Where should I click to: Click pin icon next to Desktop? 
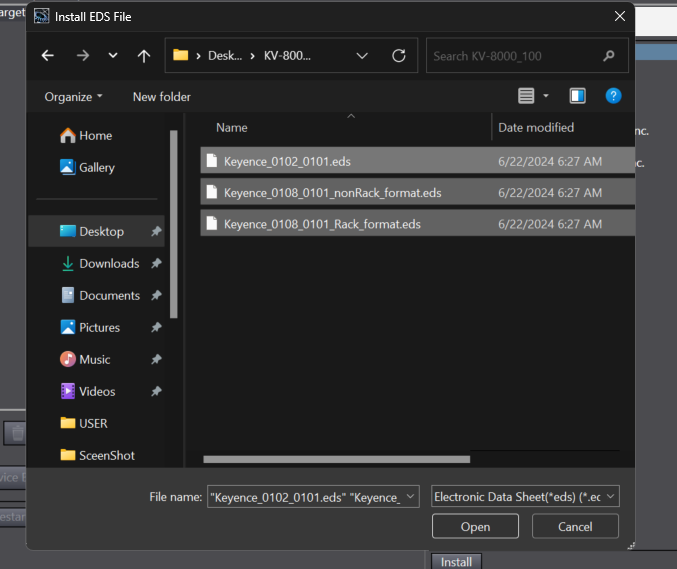click(x=156, y=231)
